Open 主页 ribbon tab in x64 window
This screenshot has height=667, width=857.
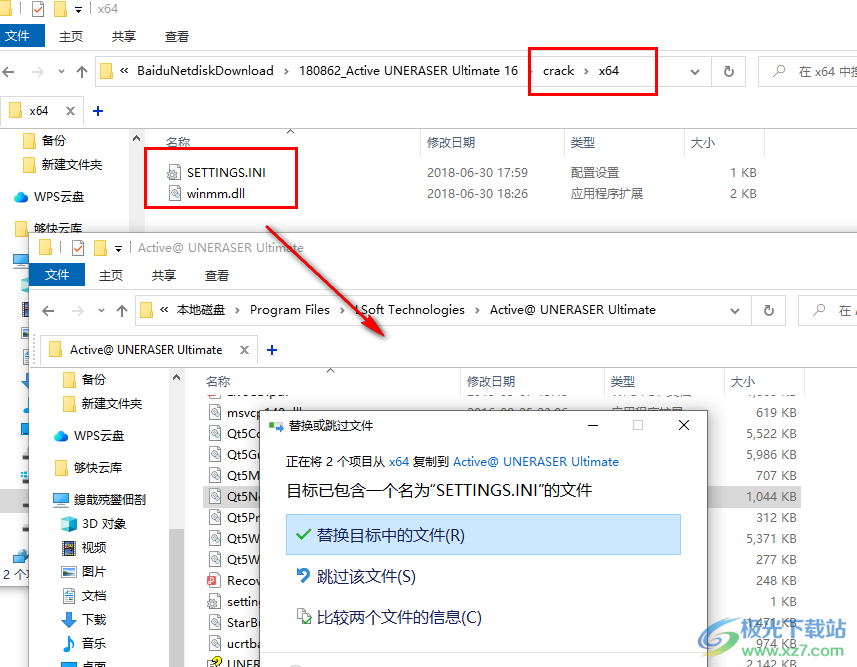point(71,37)
